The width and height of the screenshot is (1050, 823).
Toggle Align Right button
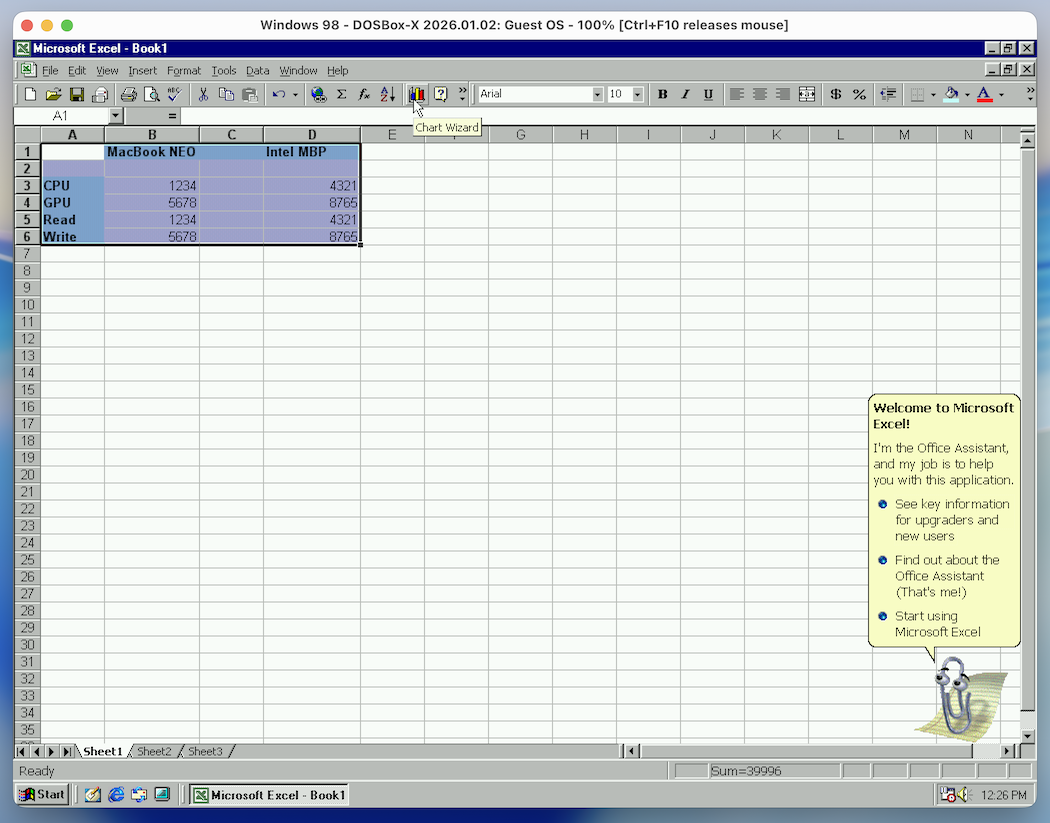tap(783, 94)
